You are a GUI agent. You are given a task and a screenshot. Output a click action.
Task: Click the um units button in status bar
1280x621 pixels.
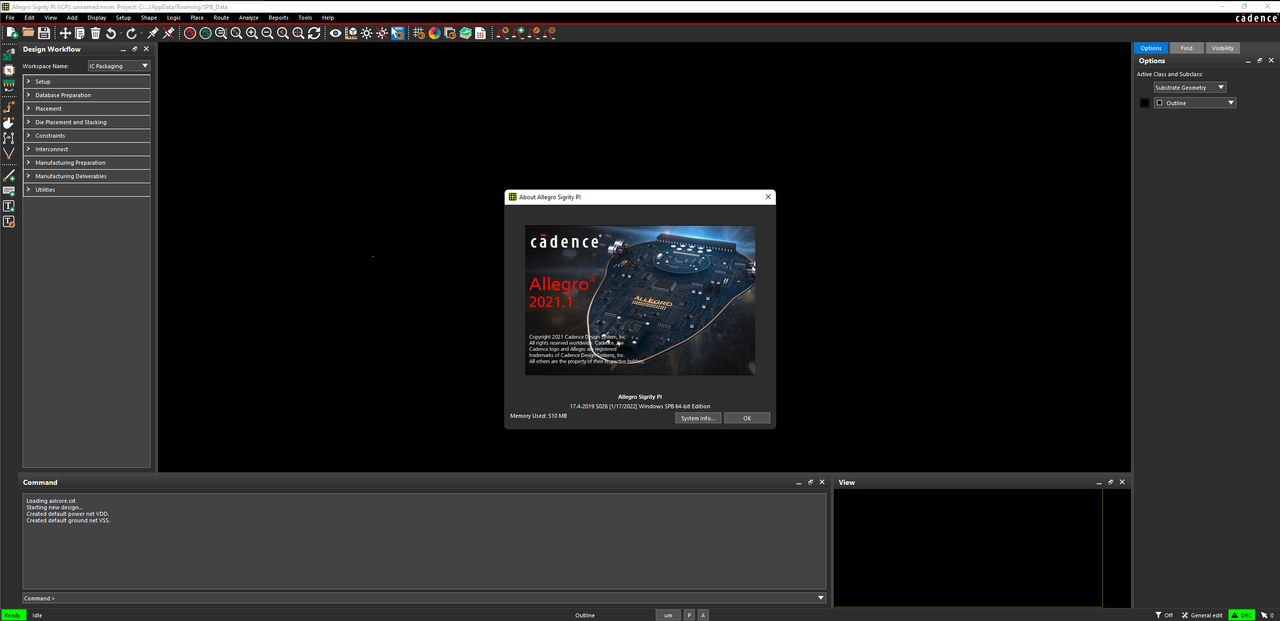click(x=668, y=615)
